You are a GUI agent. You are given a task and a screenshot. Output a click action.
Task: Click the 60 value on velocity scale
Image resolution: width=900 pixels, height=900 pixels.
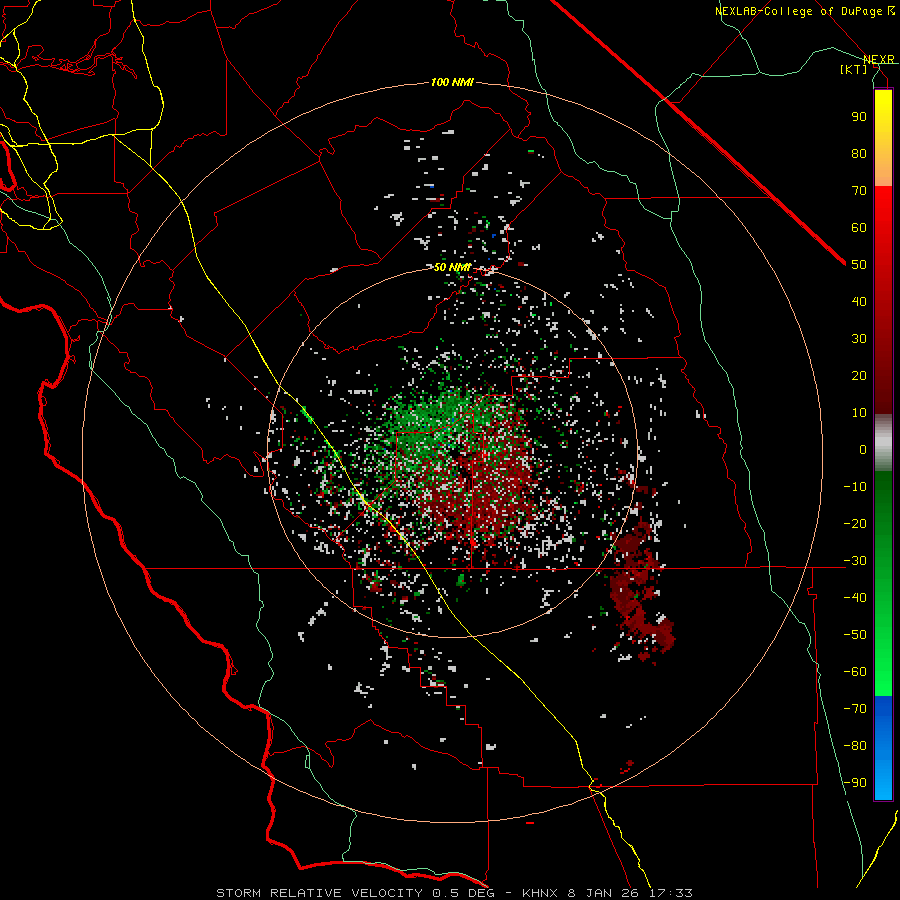click(x=859, y=228)
